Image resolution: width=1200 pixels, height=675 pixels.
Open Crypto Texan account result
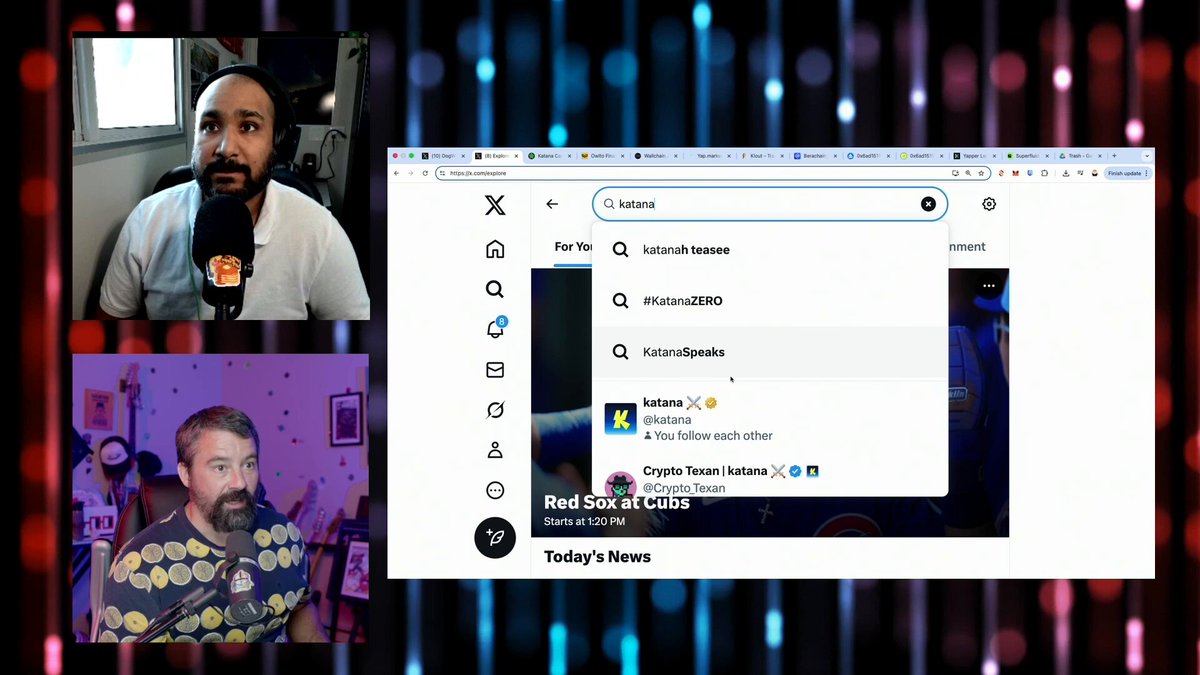pyautogui.click(x=770, y=478)
